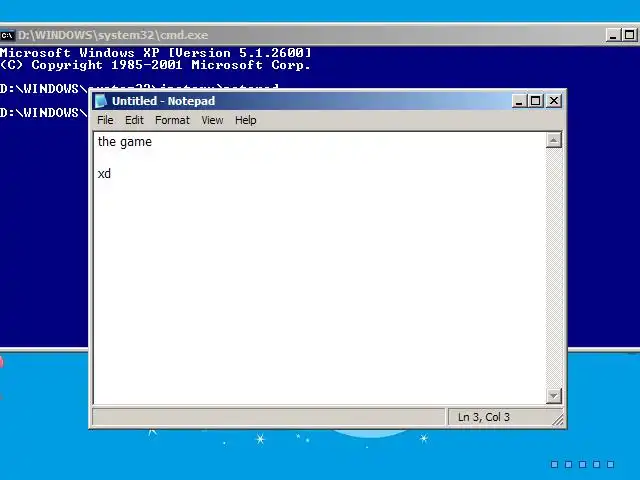This screenshot has width=640, height=480.
Task: Click the "the game" text line
Action: click(x=125, y=142)
